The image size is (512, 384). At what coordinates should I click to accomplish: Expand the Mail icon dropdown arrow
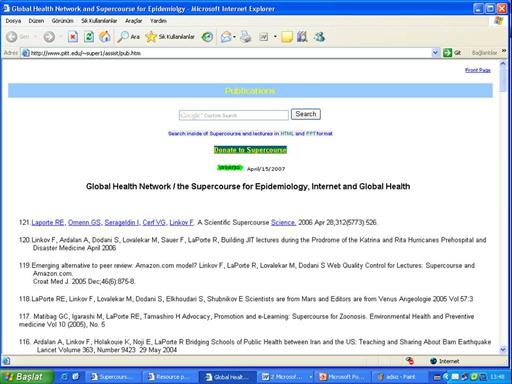234,37
